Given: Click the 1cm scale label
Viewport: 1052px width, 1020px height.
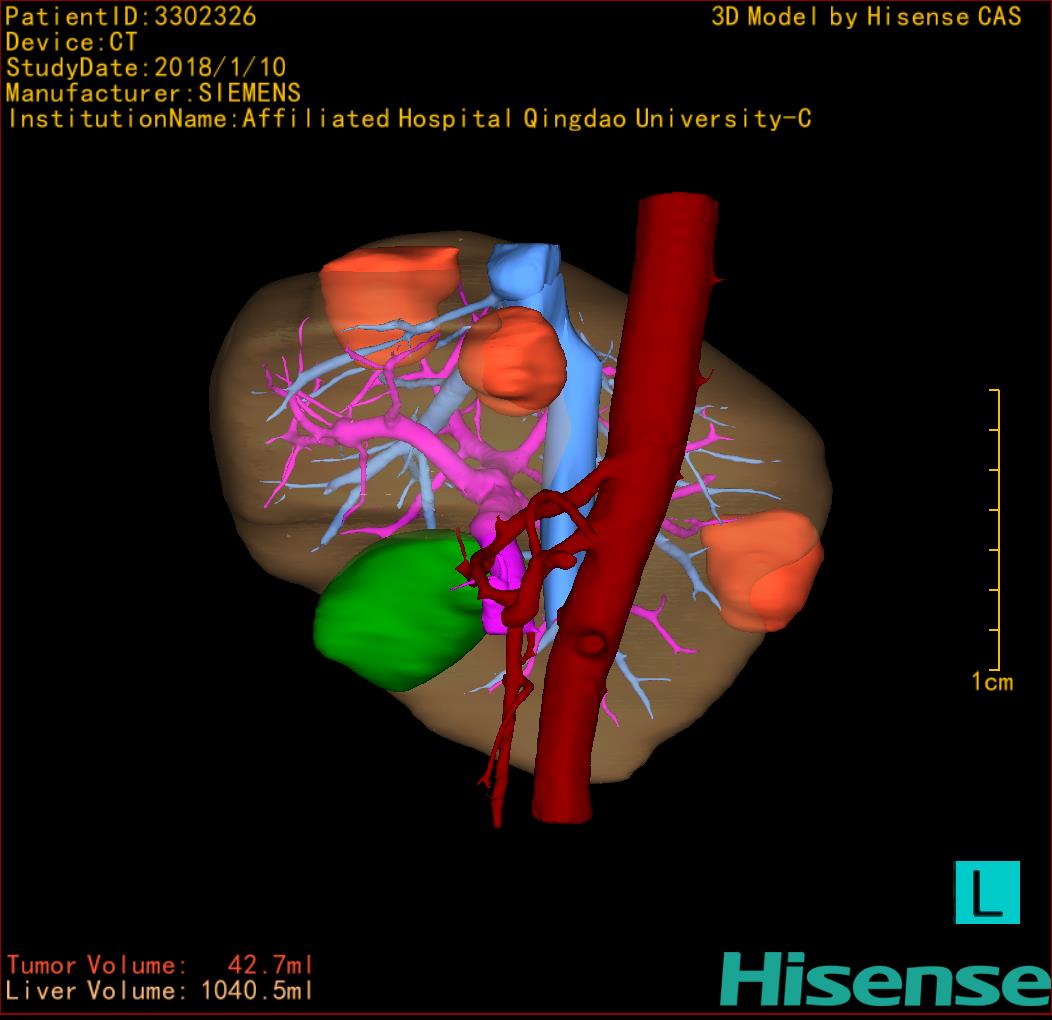Looking at the screenshot, I should click(992, 682).
